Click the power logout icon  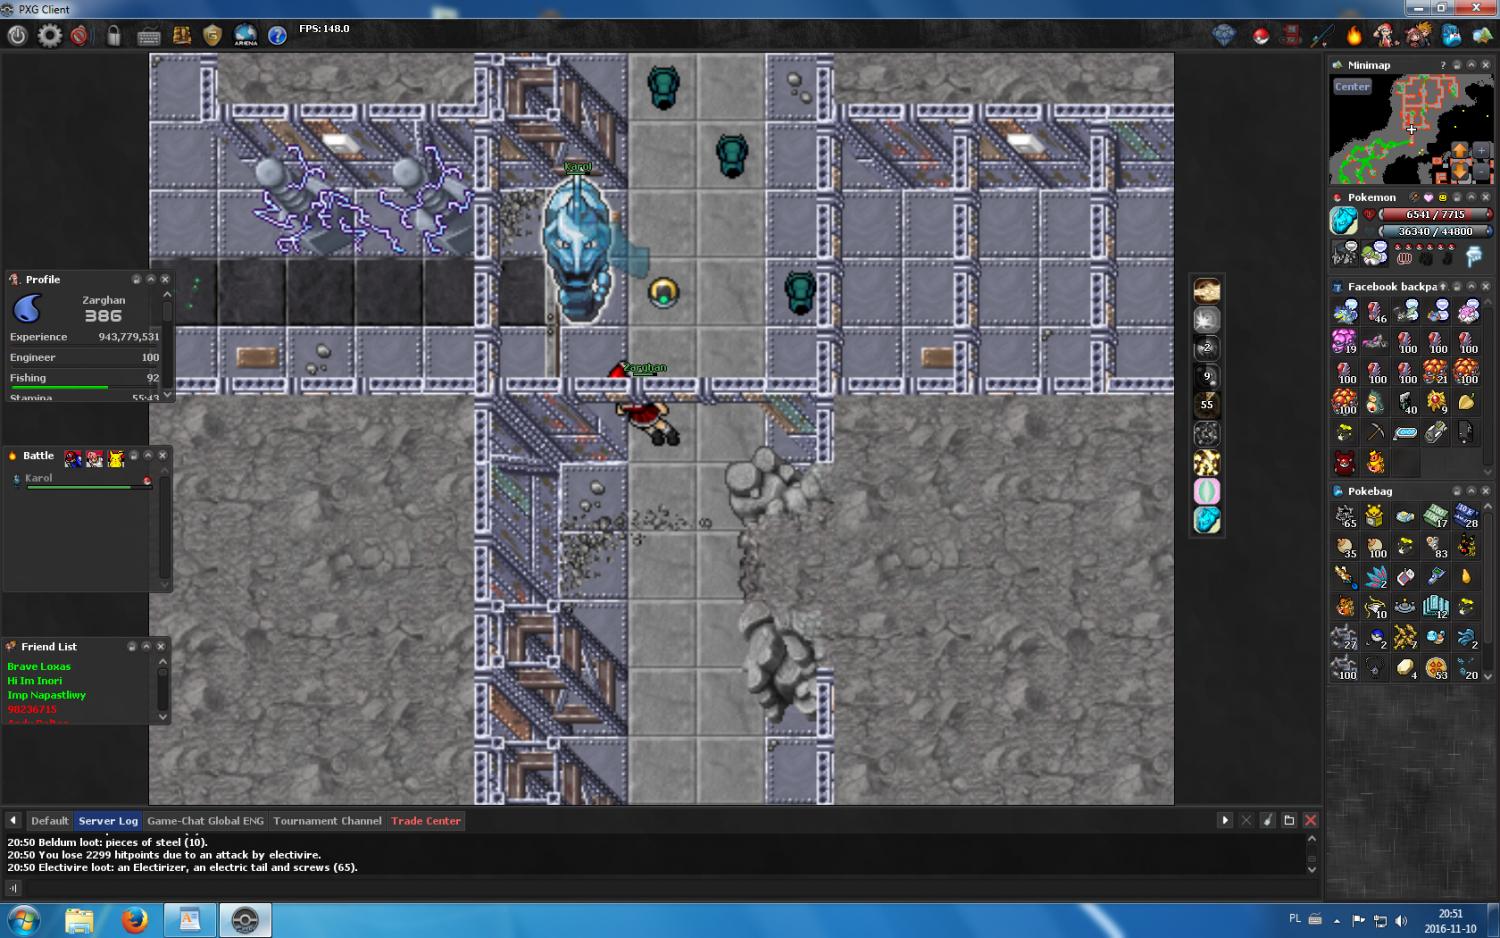17,36
